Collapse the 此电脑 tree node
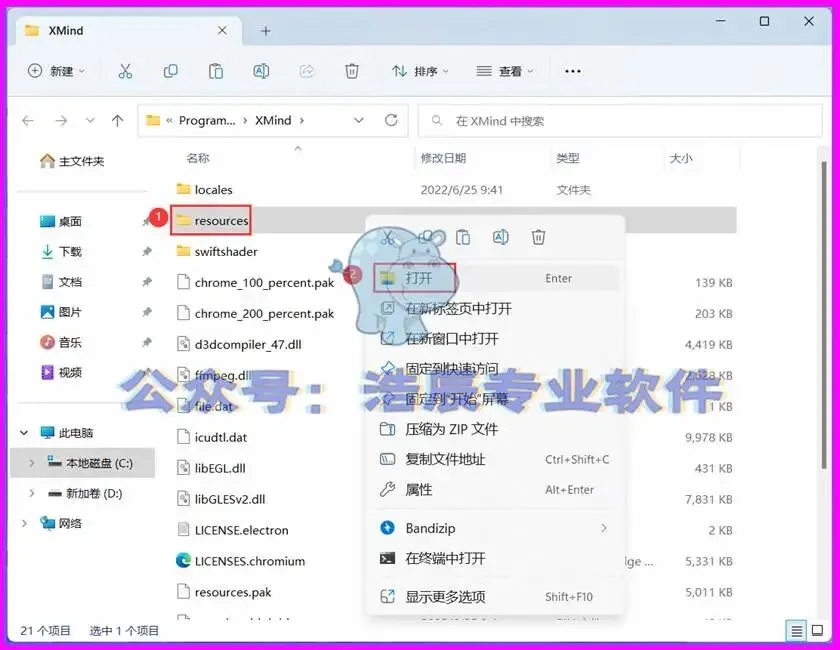 click(24, 432)
